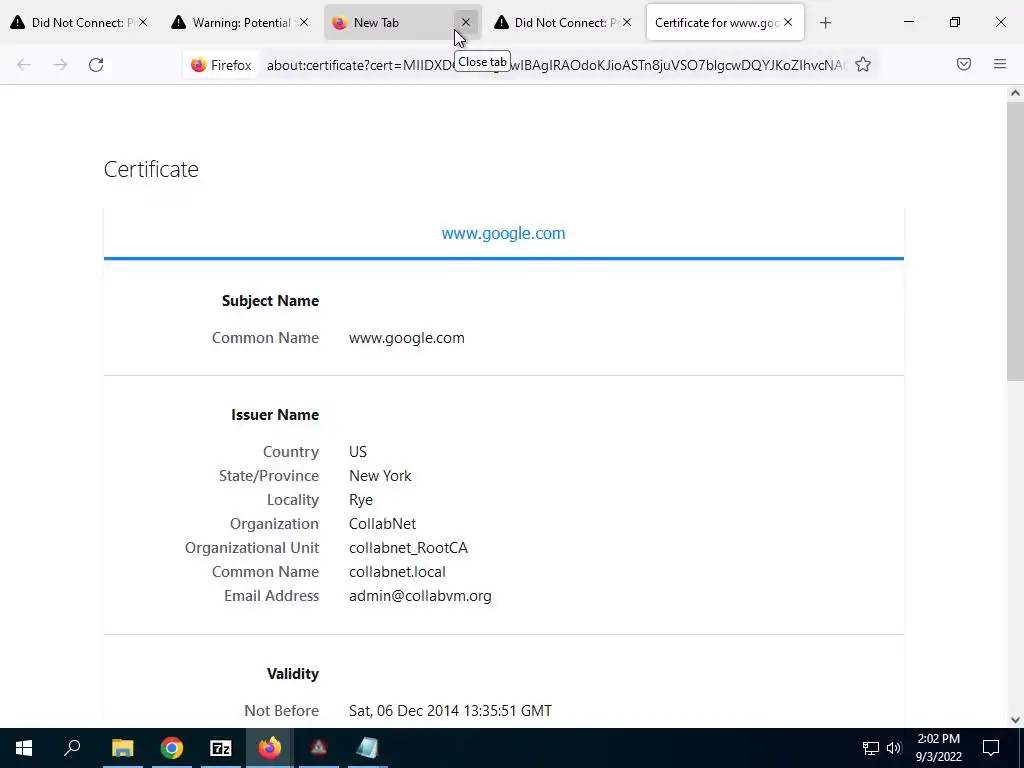This screenshot has width=1024, height=768.
Task: Click the Issuer Name section heading
Action: click(x=275, y=415)
